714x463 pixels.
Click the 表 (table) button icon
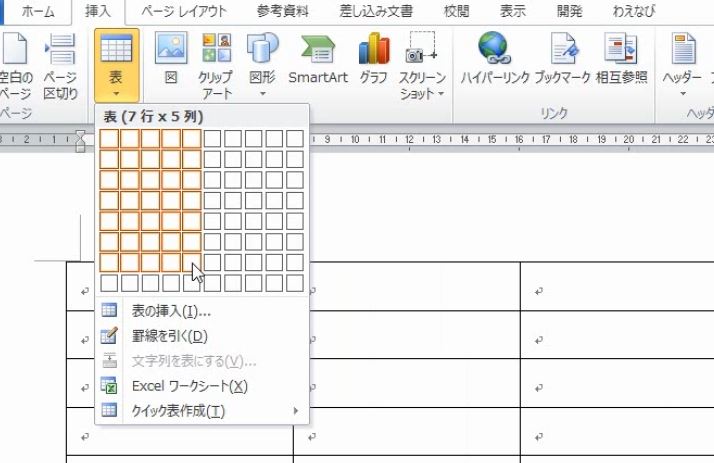tap(116, 49)
